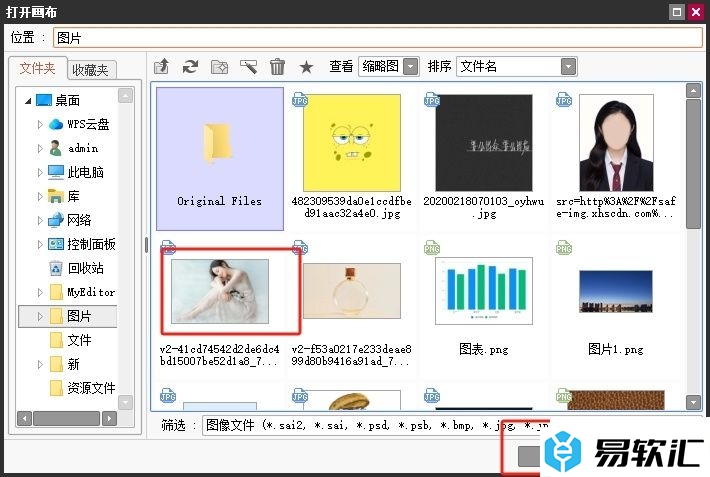Delete selected file with trash icon
The image size is (710, 477).
pyautogui.click(x=277, y=67)
